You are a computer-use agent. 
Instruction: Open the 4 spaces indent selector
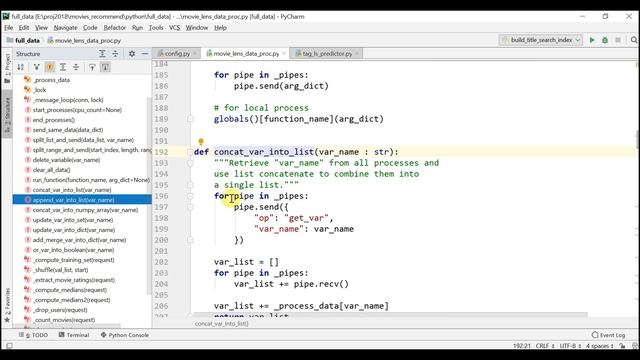tap(600, 346)
